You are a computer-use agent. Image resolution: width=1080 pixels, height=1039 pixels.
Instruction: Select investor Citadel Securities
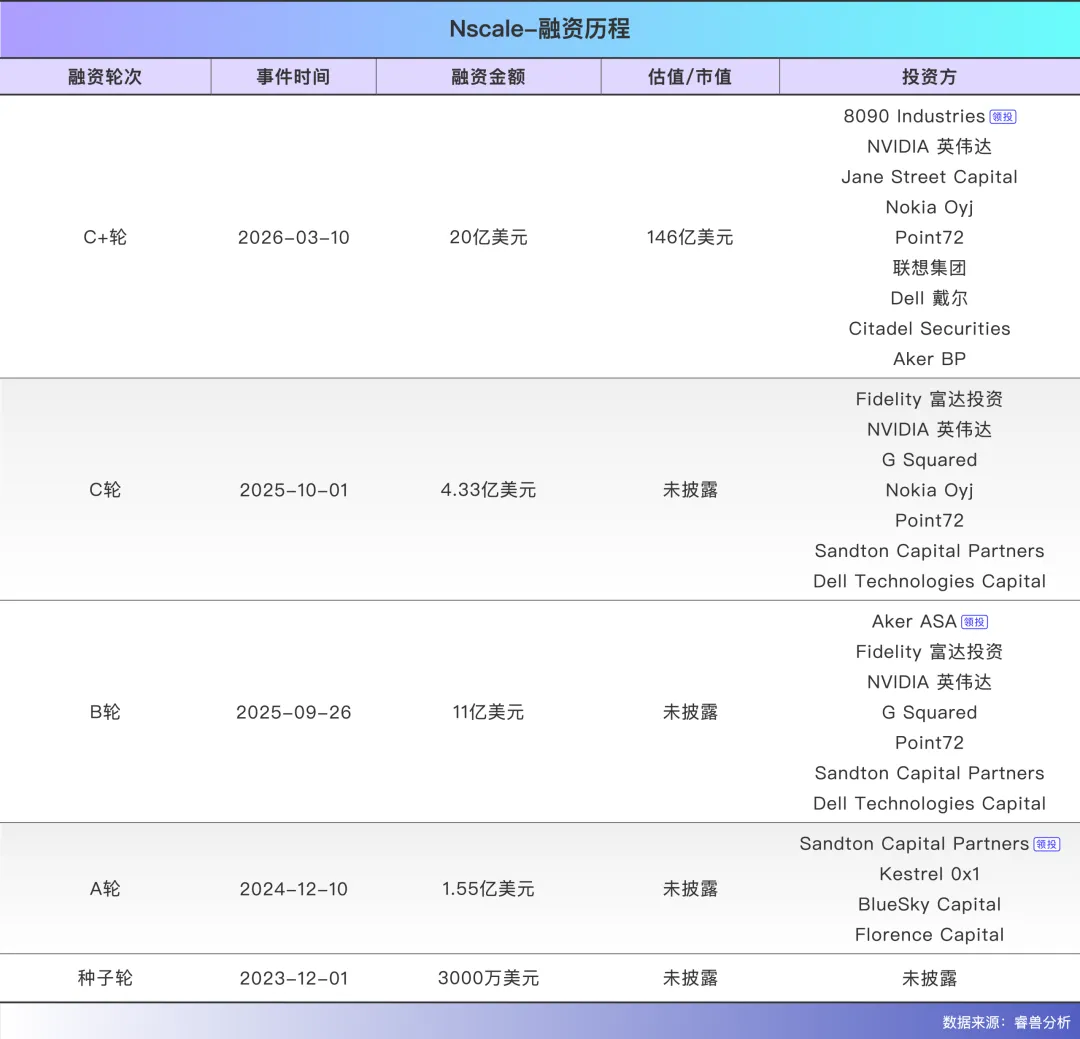[929, 329]
